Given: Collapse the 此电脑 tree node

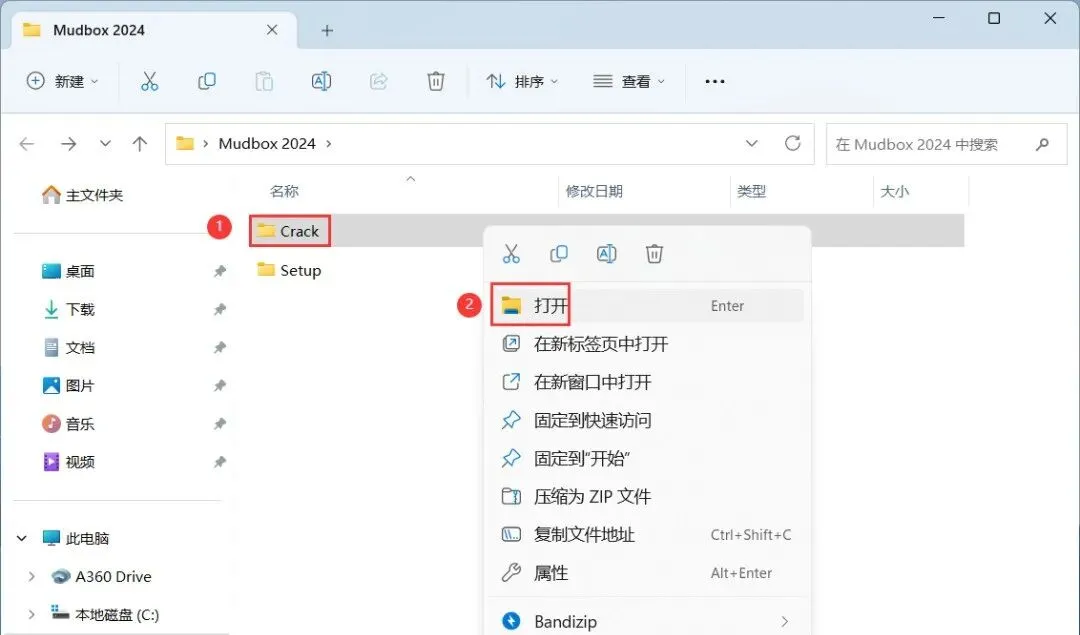Looking at the screenshot, I should [x=22, y=538].
